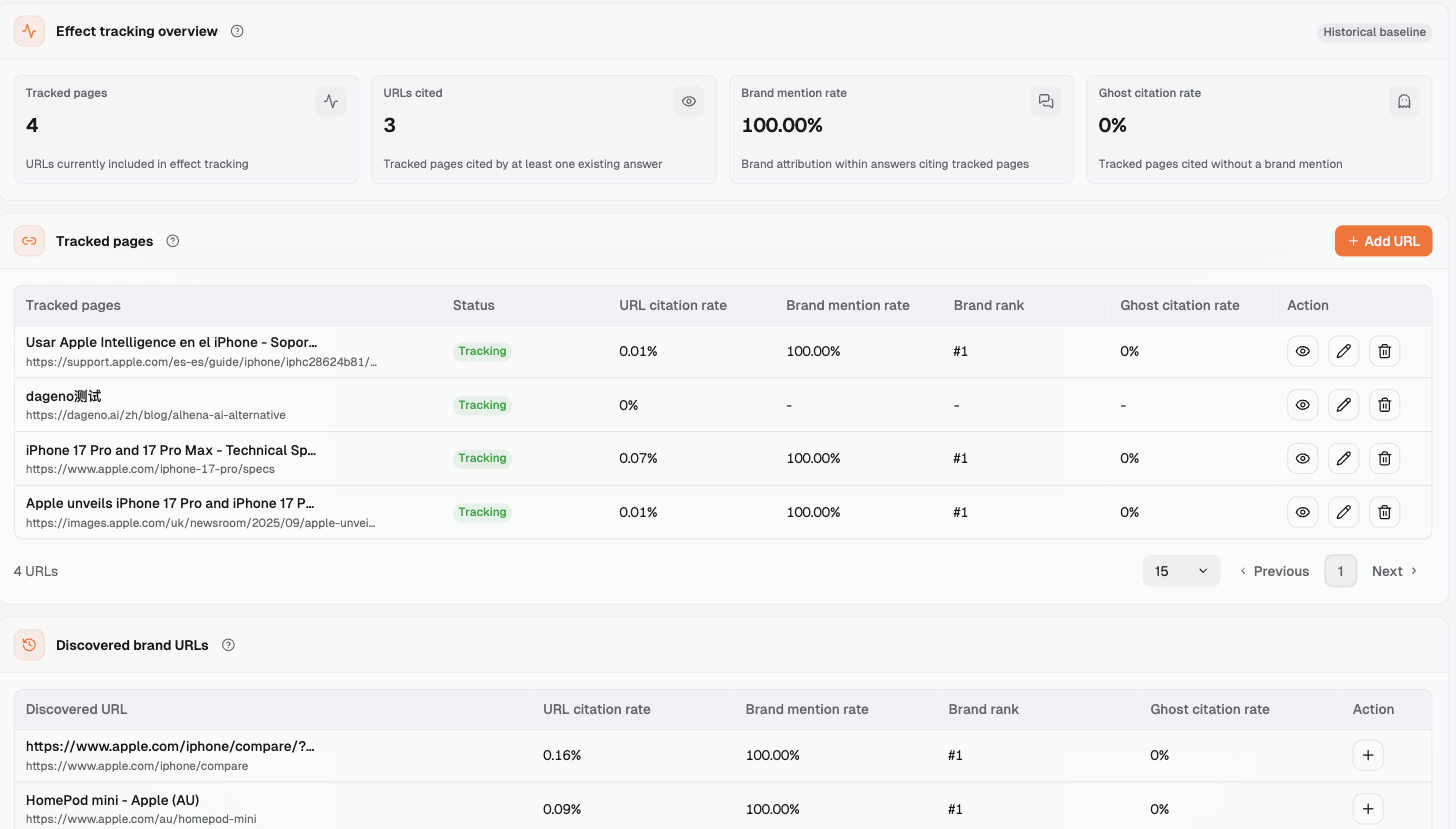
Task: Delete the dageno测试 tracked page
Action: [x=1385, y=405]
